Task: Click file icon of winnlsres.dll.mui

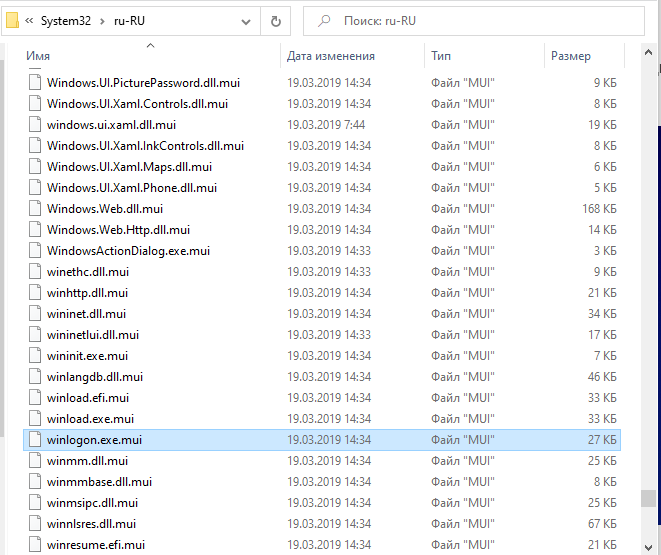Action: click(x=35, y=523)
